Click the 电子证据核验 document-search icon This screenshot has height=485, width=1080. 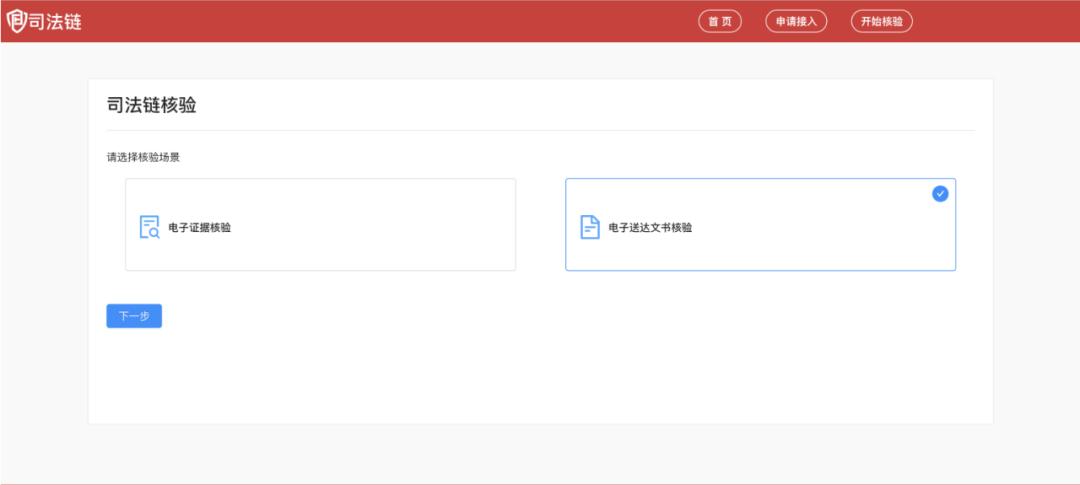coord(149,227)
